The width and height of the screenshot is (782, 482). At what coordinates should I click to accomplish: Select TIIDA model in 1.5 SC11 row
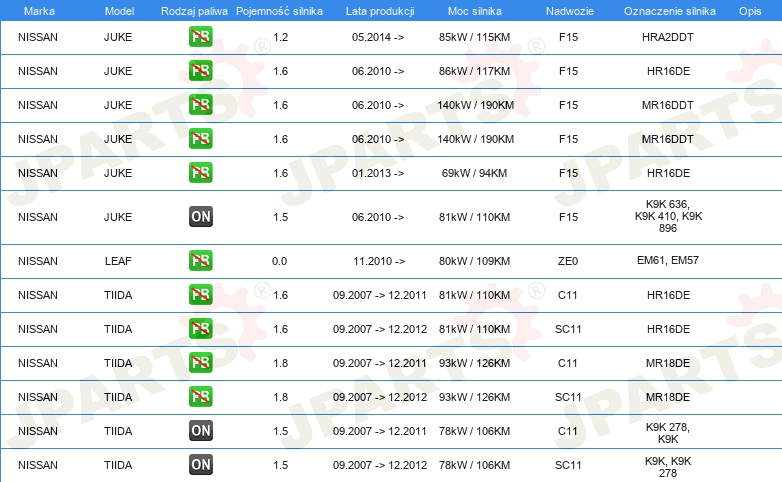pos(118,464)
